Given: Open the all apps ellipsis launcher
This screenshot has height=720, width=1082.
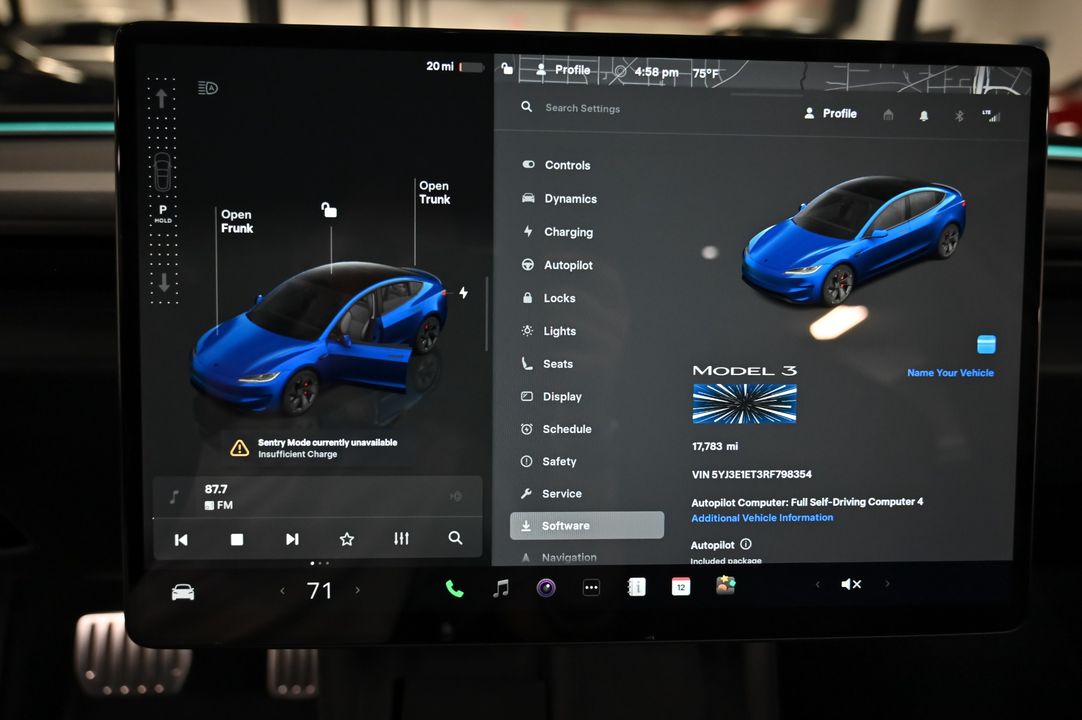Looking at the screenshot, I should (x=591, y=587).
